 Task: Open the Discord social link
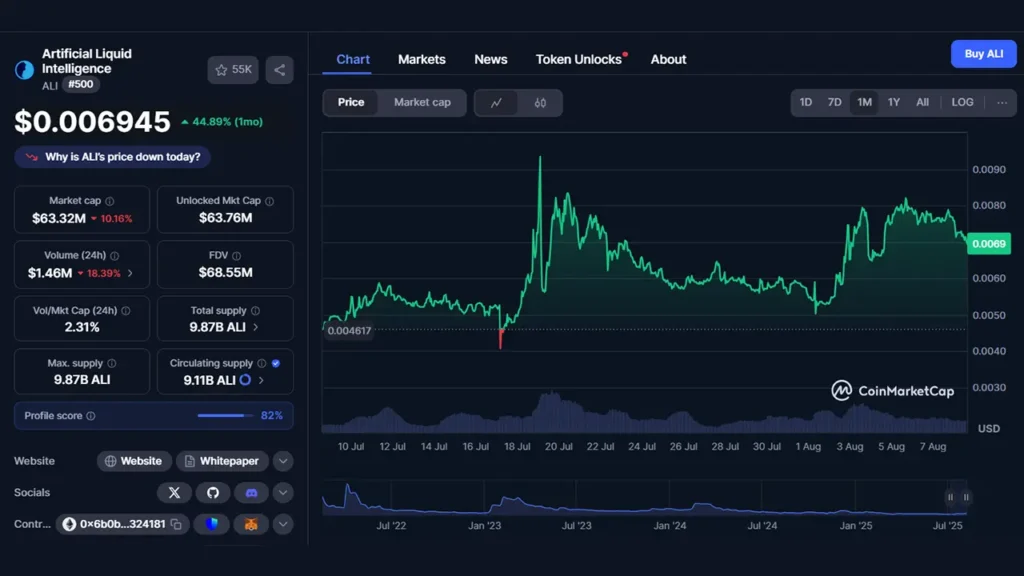click(251, 492)
